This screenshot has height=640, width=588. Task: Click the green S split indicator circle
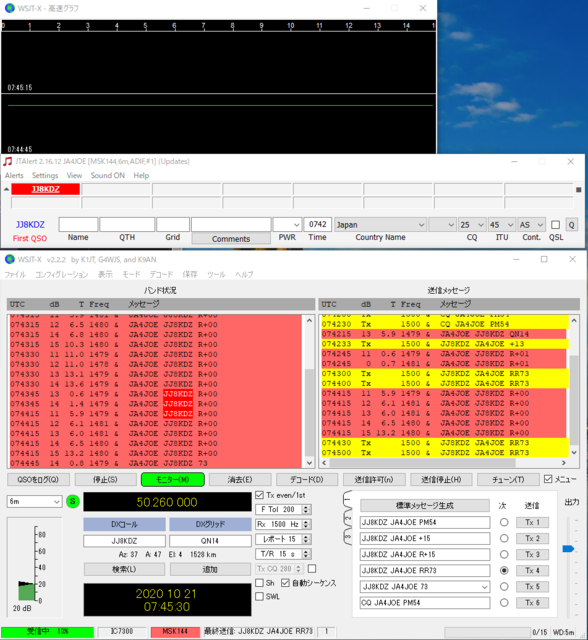(x=73, y=501)
